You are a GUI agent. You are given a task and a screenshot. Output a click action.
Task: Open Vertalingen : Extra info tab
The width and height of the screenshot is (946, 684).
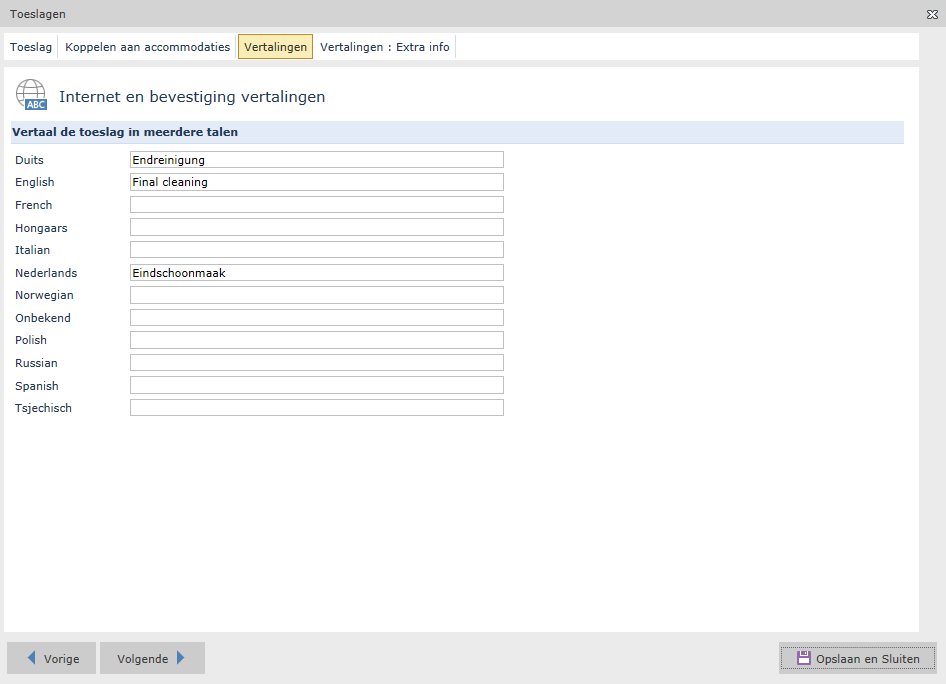(385, 47)
